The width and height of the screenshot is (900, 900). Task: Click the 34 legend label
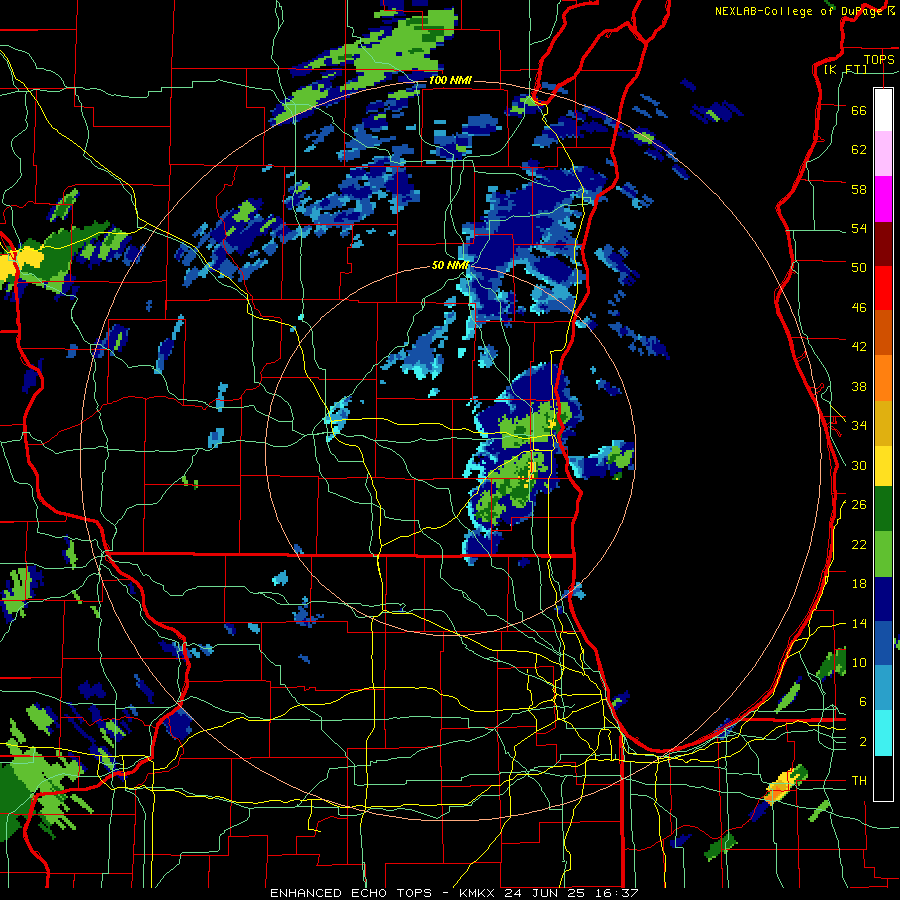(859, 426)
